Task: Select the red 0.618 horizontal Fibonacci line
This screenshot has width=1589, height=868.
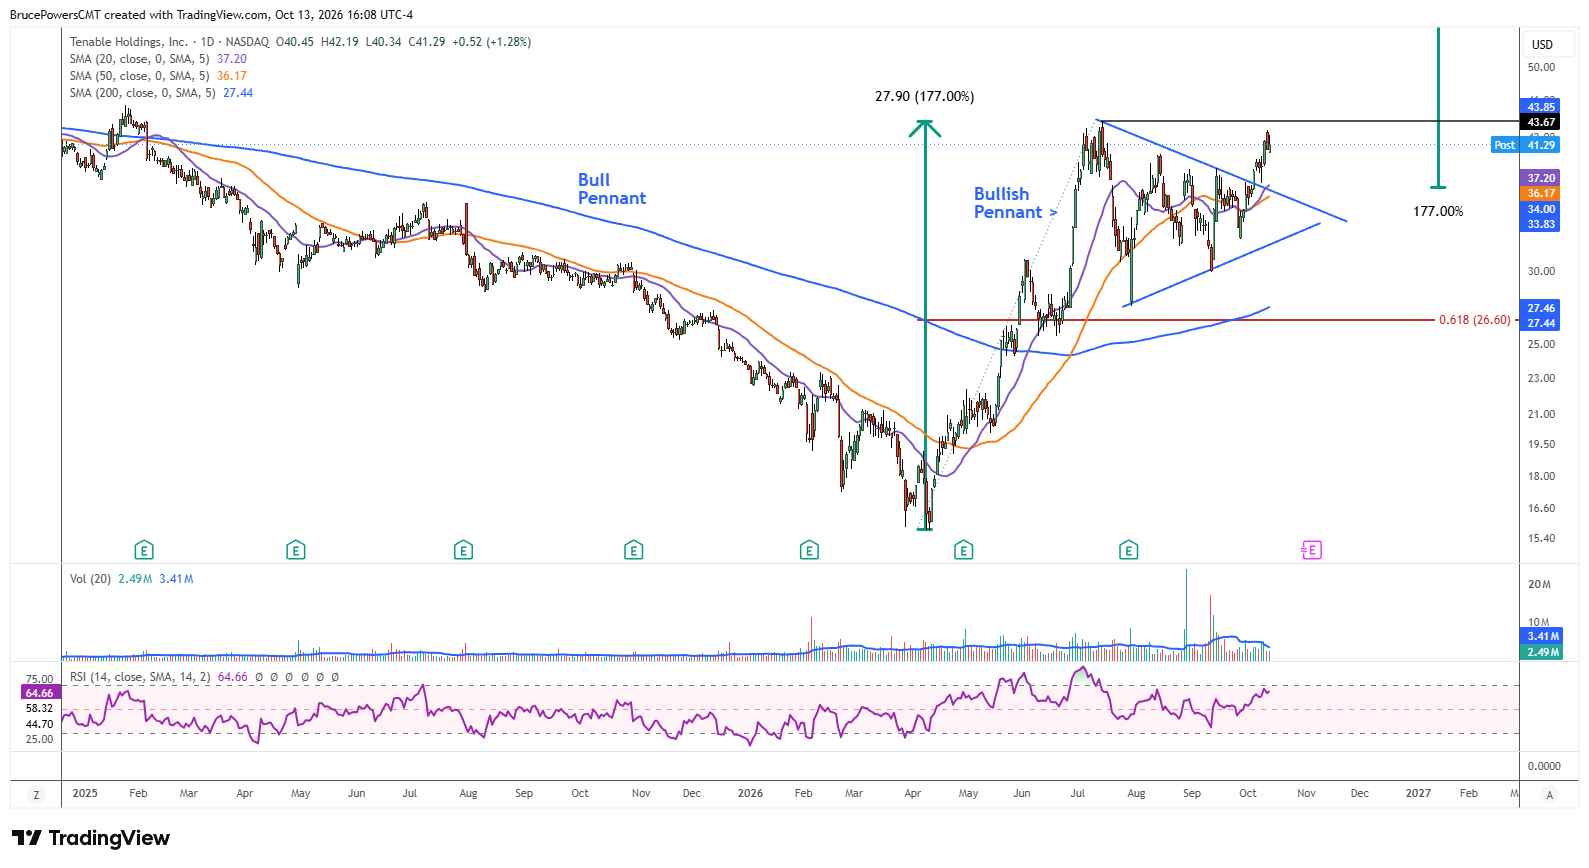Action: pos(1176,320)
